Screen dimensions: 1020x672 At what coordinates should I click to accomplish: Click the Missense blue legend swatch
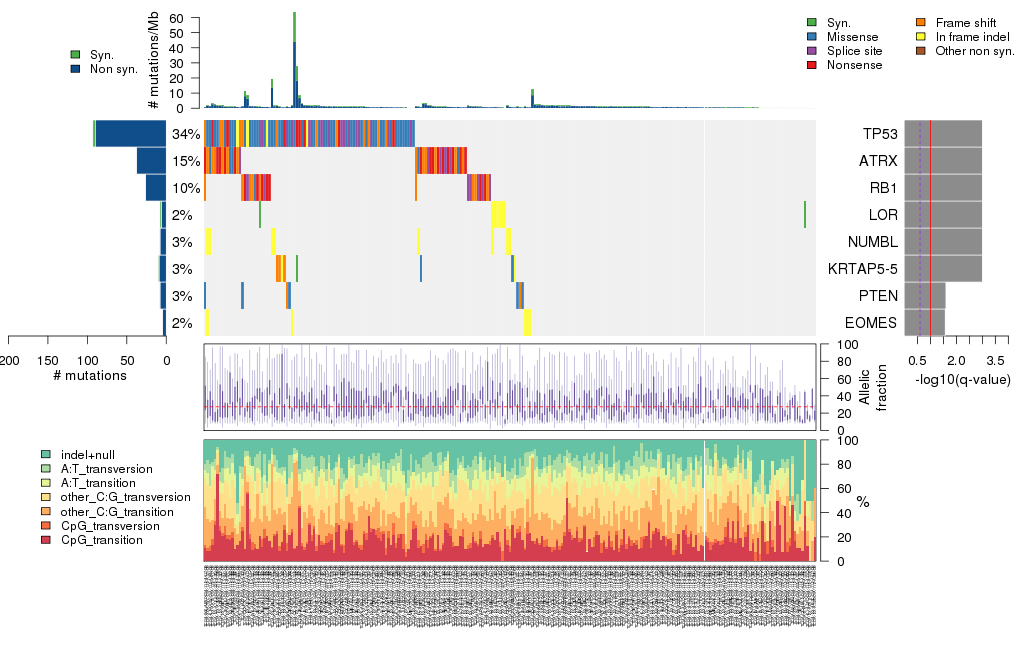point(811,37)
